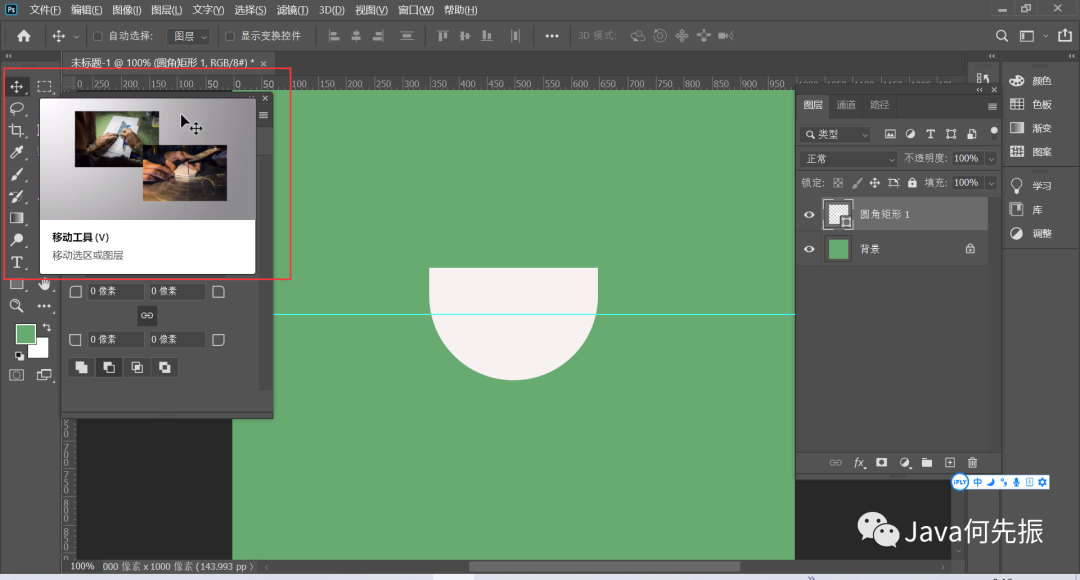Open the 滤镜(T) menu
Screen dimensions: 1080x580
293,10
